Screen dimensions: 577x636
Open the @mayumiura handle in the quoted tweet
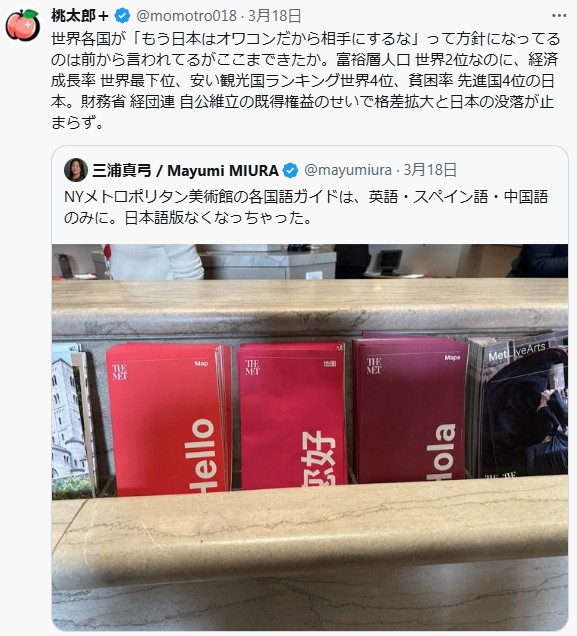point(348,170)
